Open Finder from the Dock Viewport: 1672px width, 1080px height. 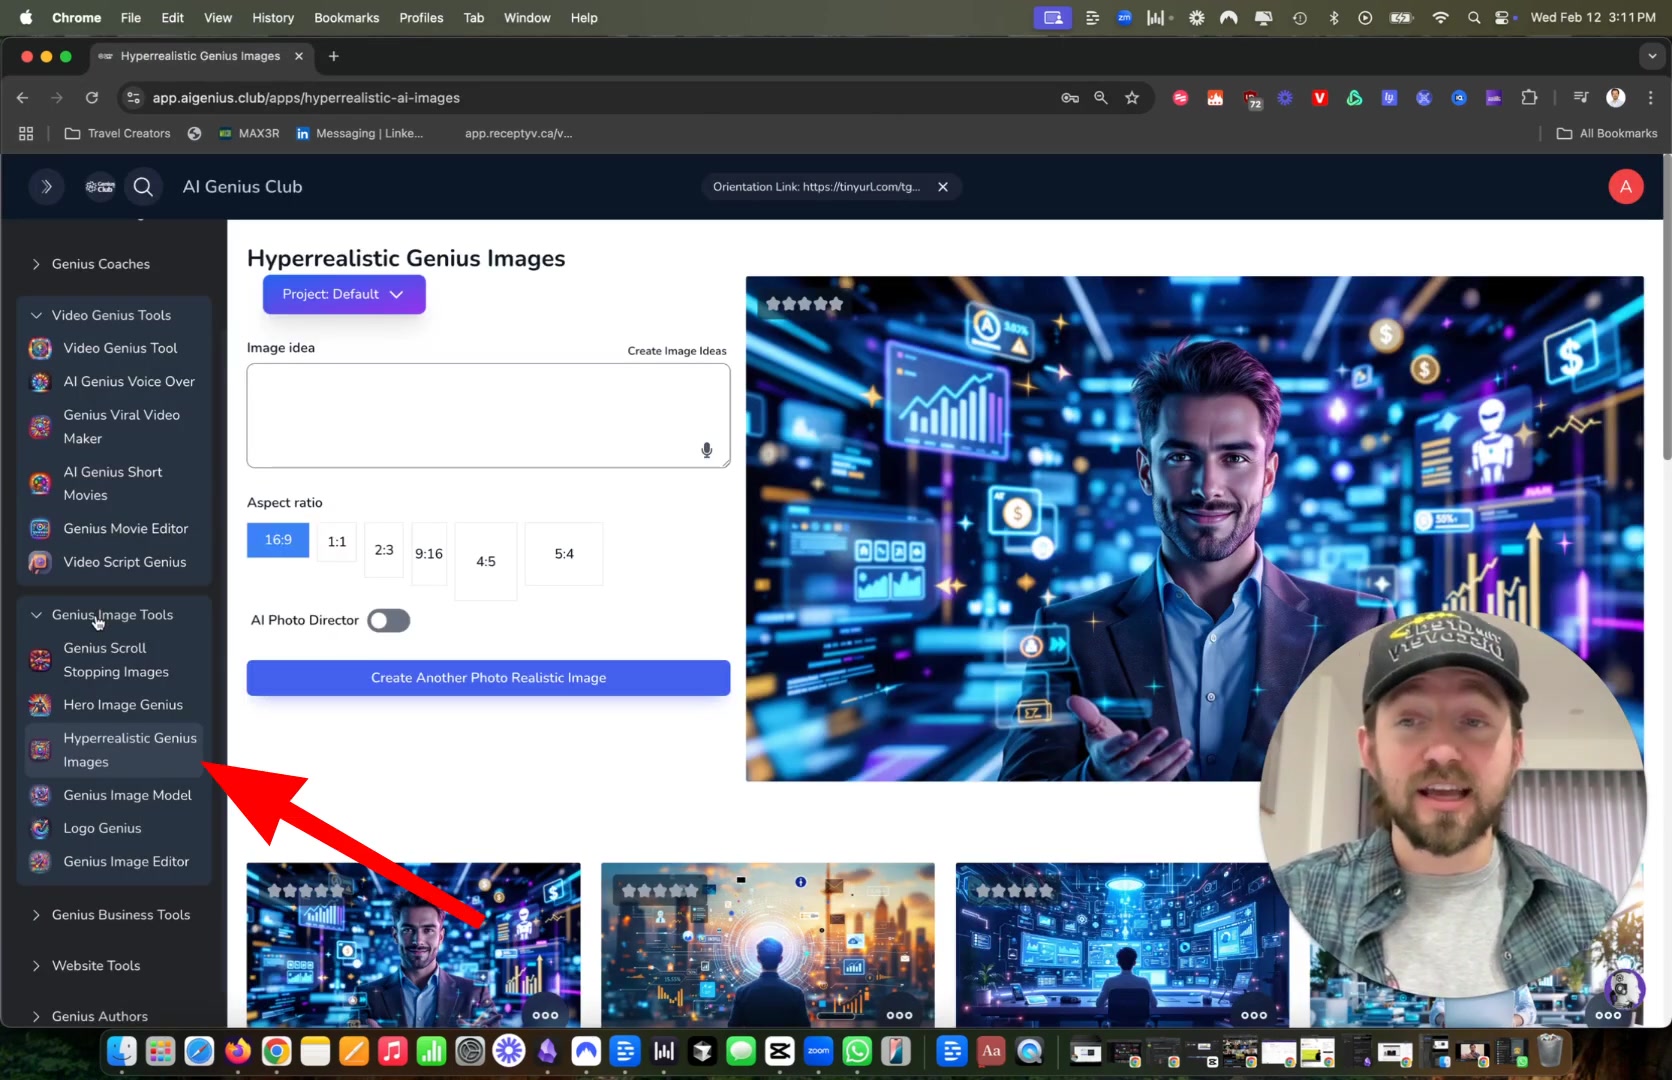[x=122, y=1051]
